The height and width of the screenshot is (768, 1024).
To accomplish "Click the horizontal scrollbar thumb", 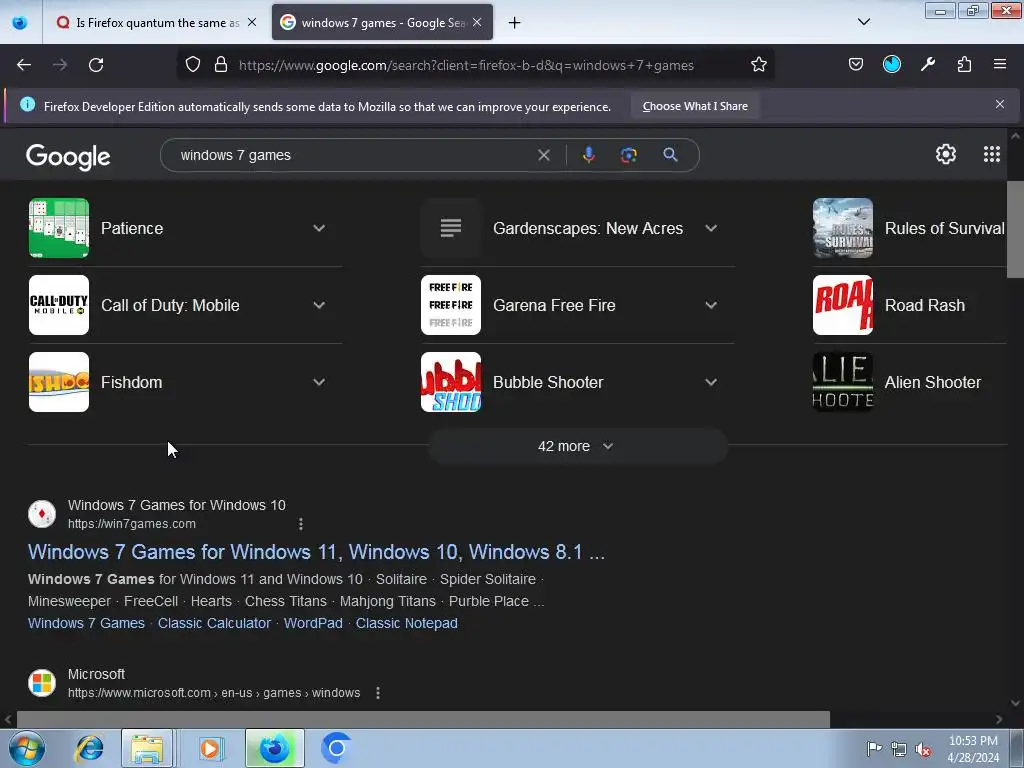I will click(423, 719).
